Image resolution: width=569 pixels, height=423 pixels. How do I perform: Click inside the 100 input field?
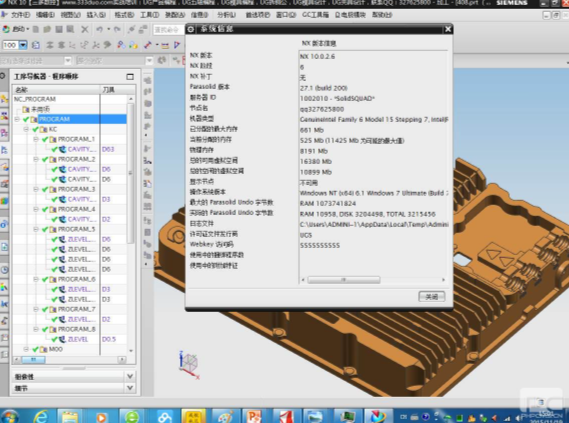[x=10, y=45]
